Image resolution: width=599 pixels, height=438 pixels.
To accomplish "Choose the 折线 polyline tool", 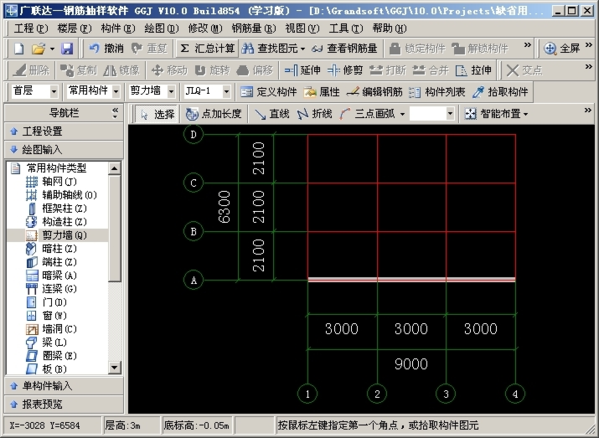I will tap(314, 114).
